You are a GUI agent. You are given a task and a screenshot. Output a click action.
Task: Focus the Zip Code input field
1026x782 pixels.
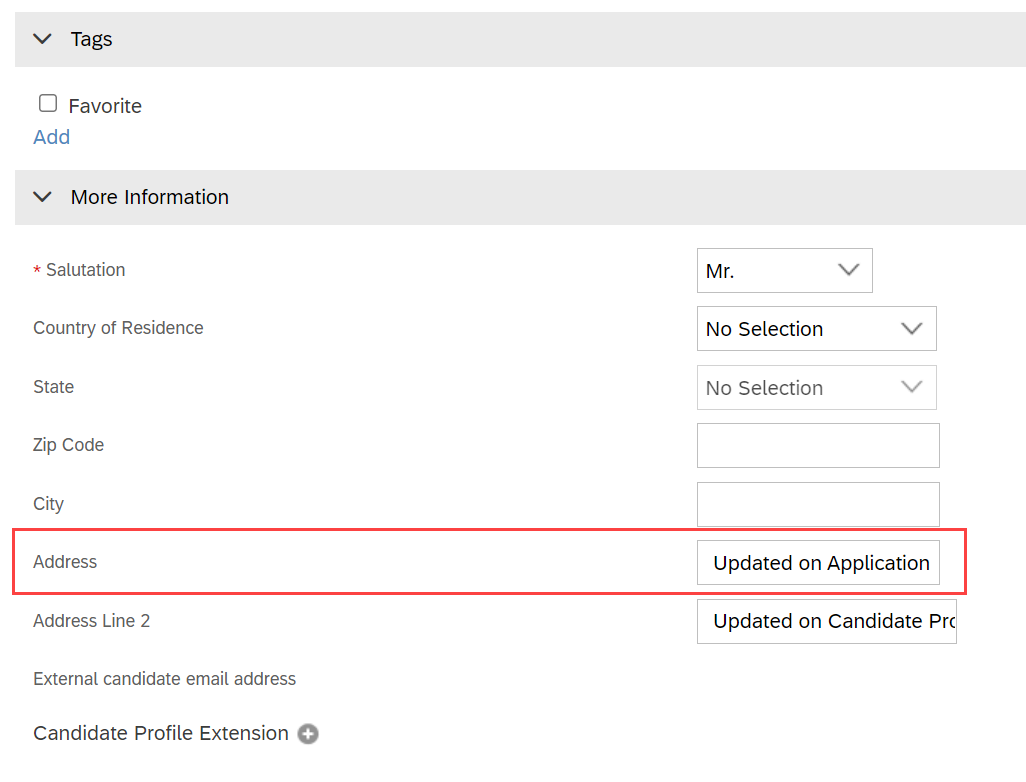pyautogui.click(x=818, y=446)
